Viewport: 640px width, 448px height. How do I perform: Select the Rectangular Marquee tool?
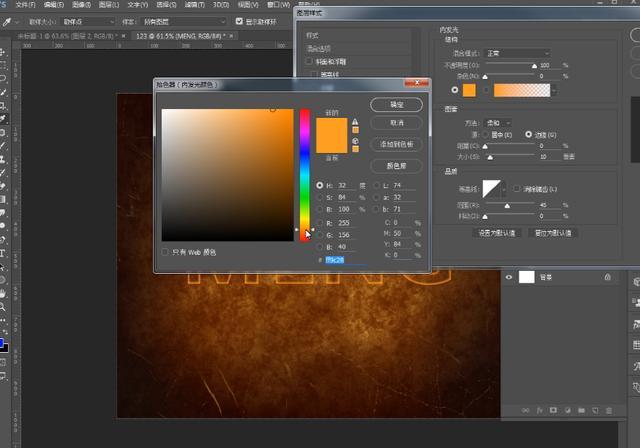pyautogui.click(x=3, y=65)
